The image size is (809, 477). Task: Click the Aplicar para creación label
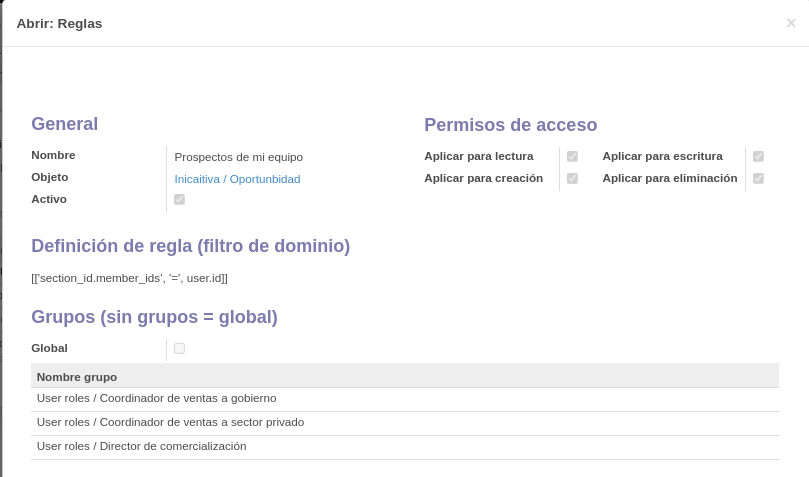tap(483, 178)
